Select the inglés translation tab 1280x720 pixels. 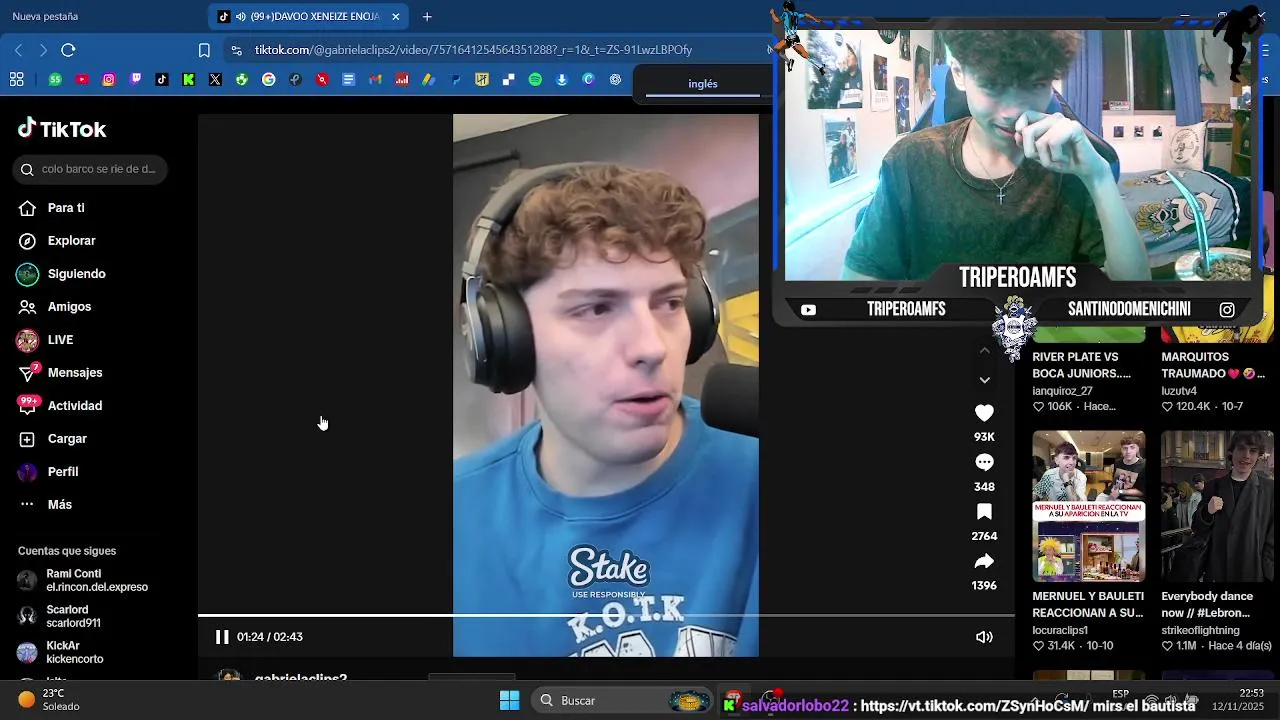pos(703,84)
